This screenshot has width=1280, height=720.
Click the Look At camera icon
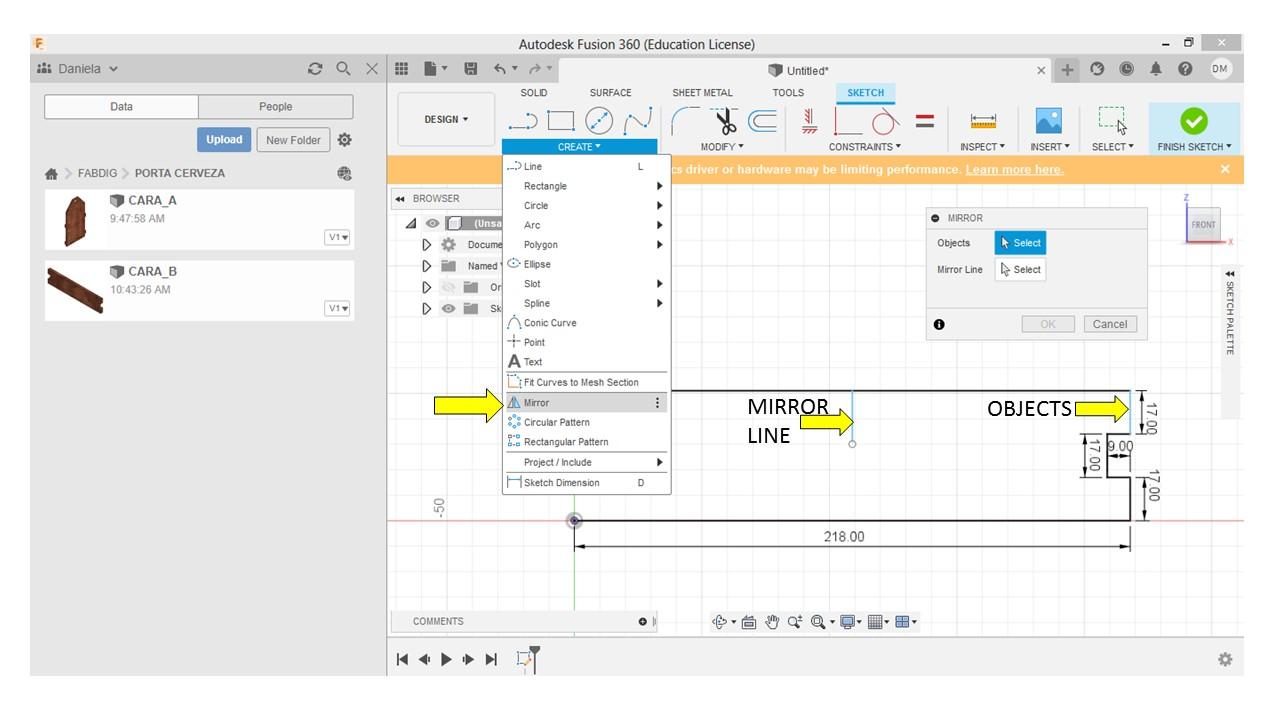pyautogui.click(x=748, y=622)
